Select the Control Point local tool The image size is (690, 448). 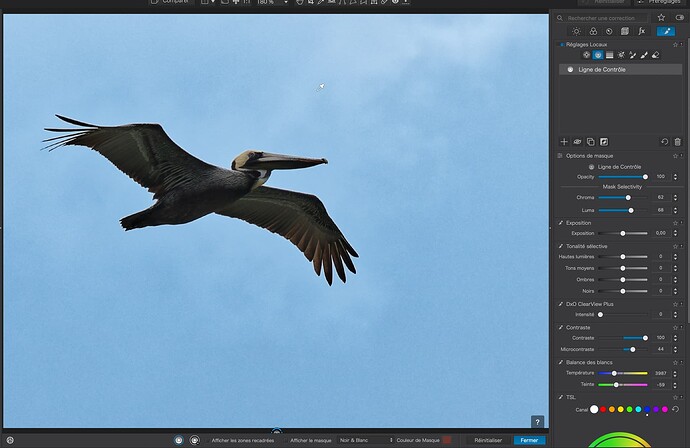point(586,55)
